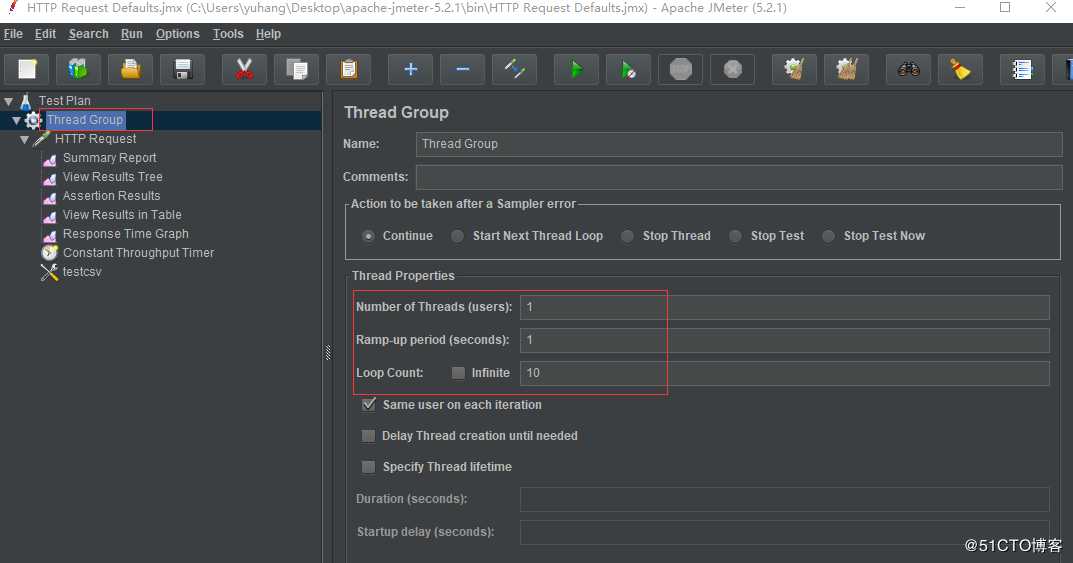Click the testcsv tools icon

(x=49, y=272)
